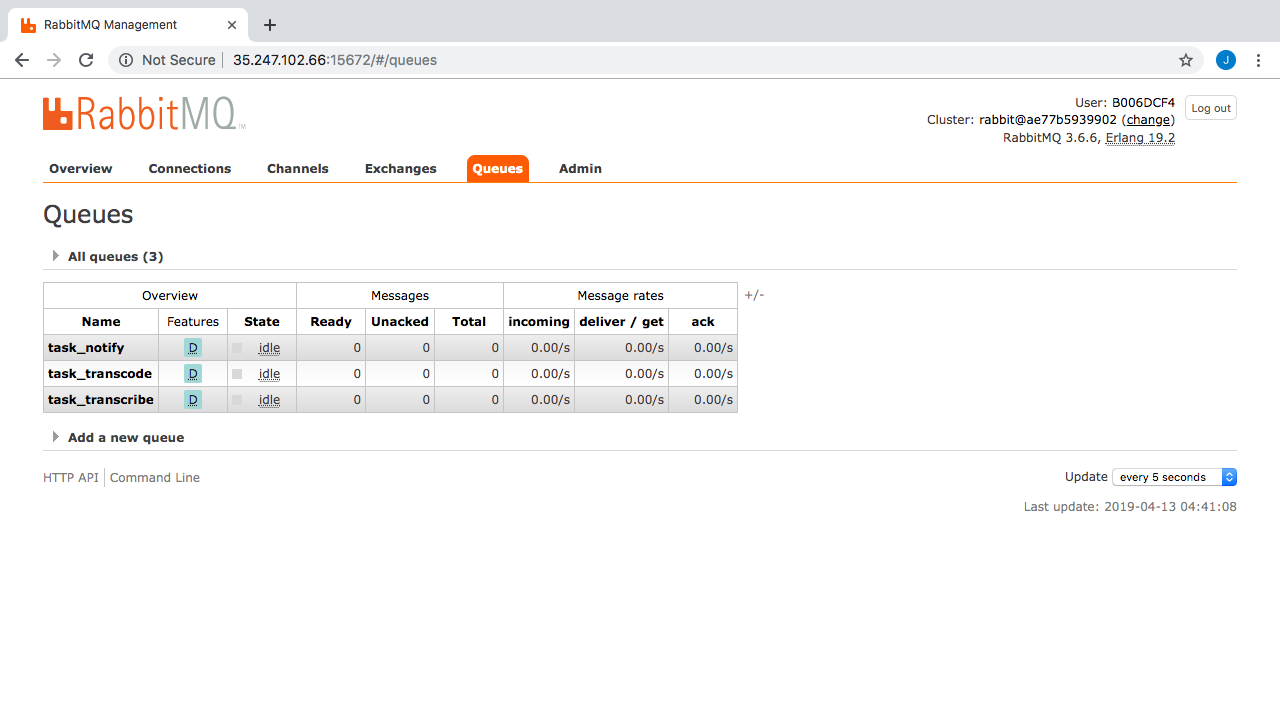Sort queues by Name column header
The image size is (1280, 720).
click(x=101, y=322)
